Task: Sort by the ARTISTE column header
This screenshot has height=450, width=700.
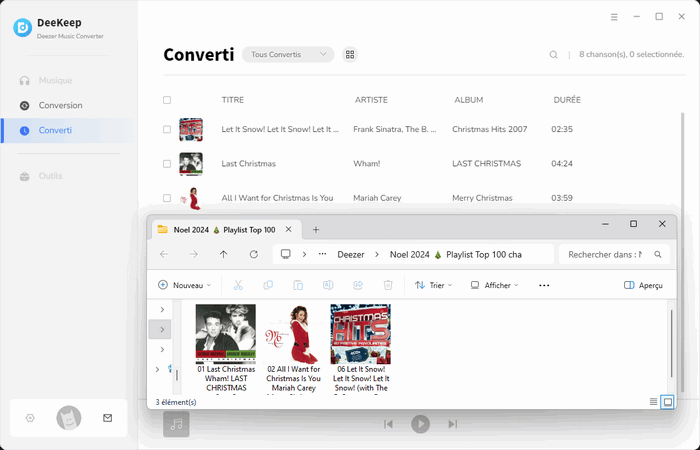Action: (371, 100)
